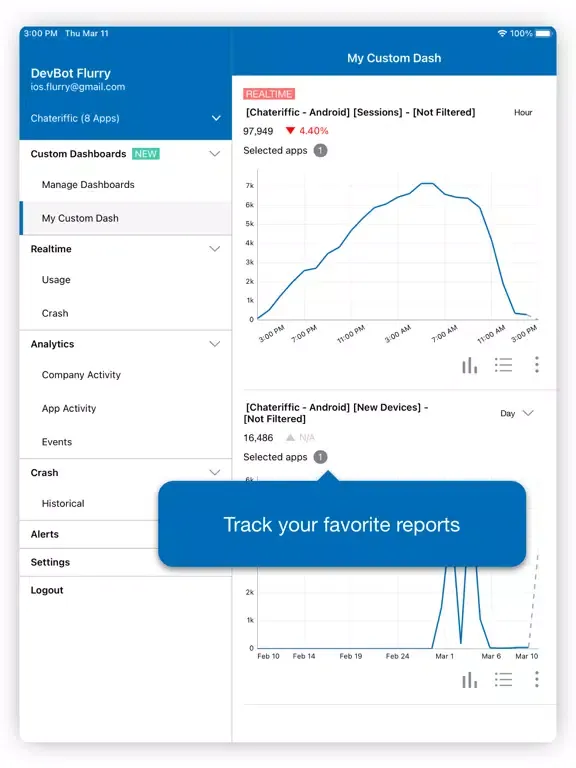The image size is (576, 768).
Task: Tap the REALTIME label badge
Action: [269, 94]
